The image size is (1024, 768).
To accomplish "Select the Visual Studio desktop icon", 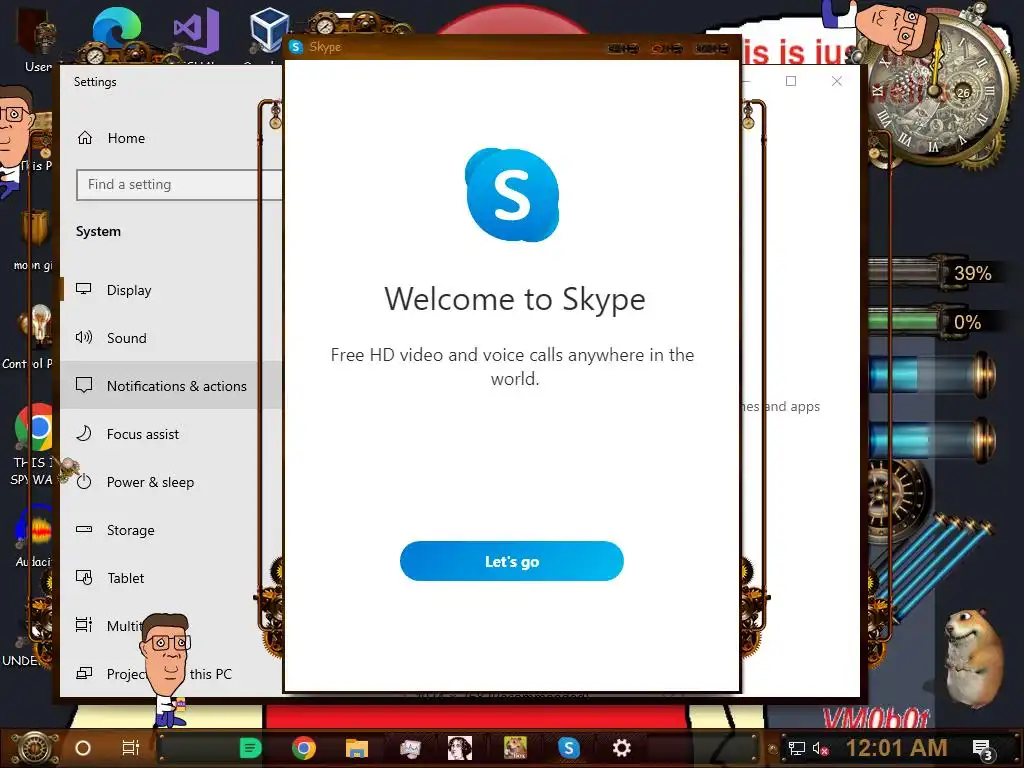I will [196, 31].
